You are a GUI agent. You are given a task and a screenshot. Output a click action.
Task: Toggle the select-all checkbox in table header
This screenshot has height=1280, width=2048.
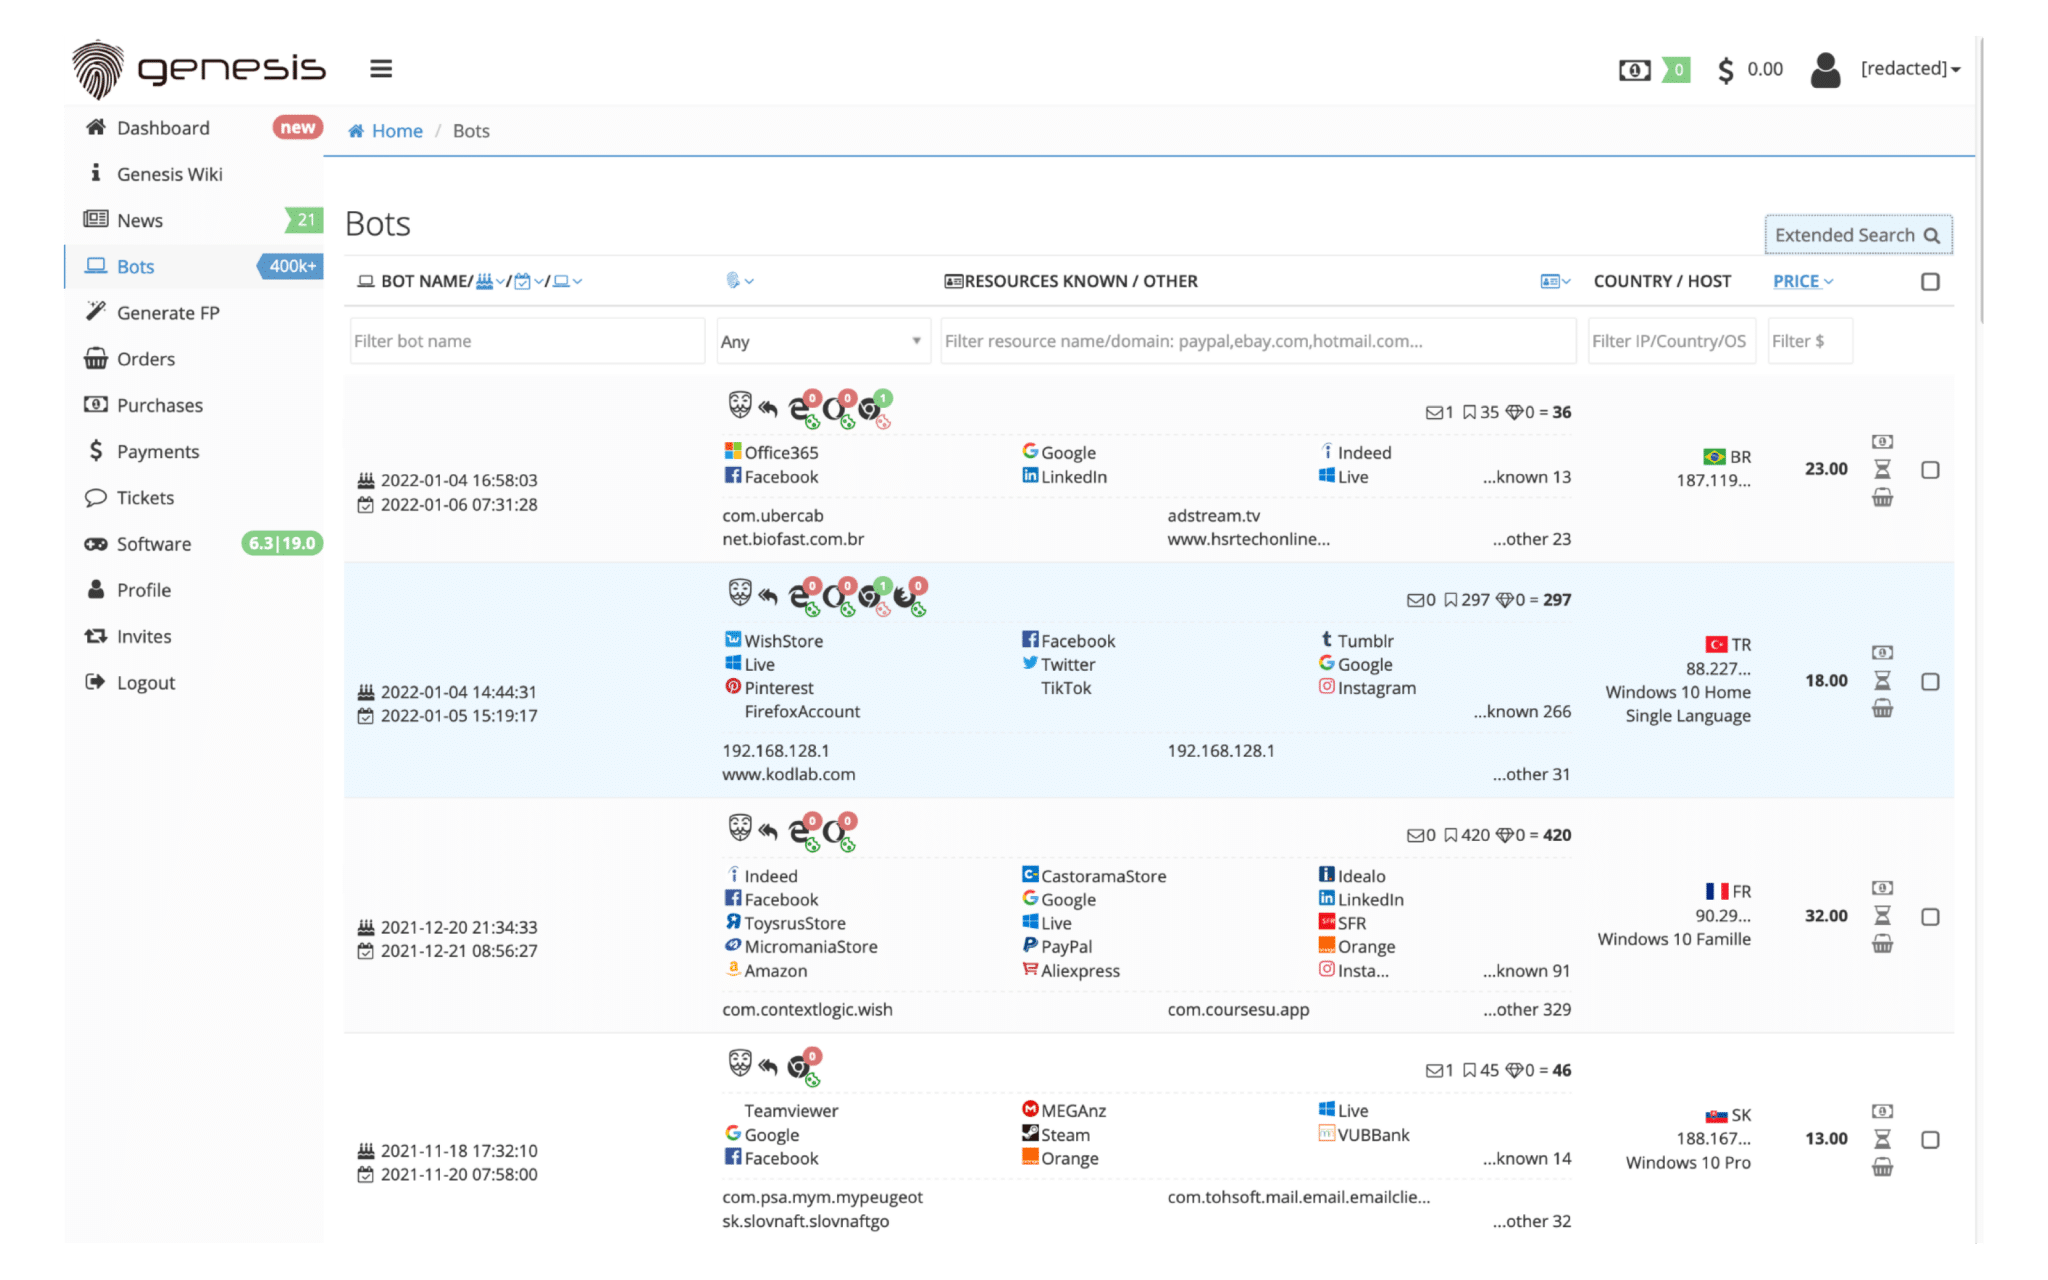[x=1930, y=282]
